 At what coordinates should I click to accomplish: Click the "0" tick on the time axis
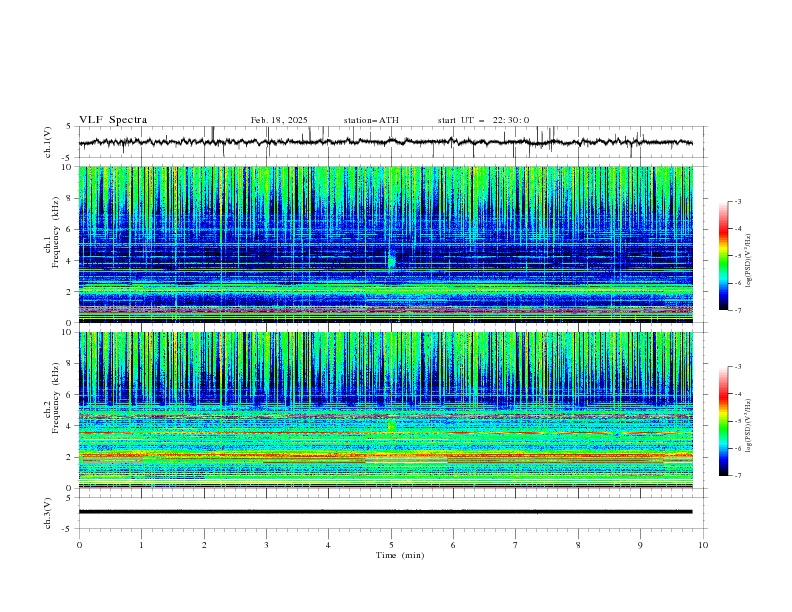(79, 545)
